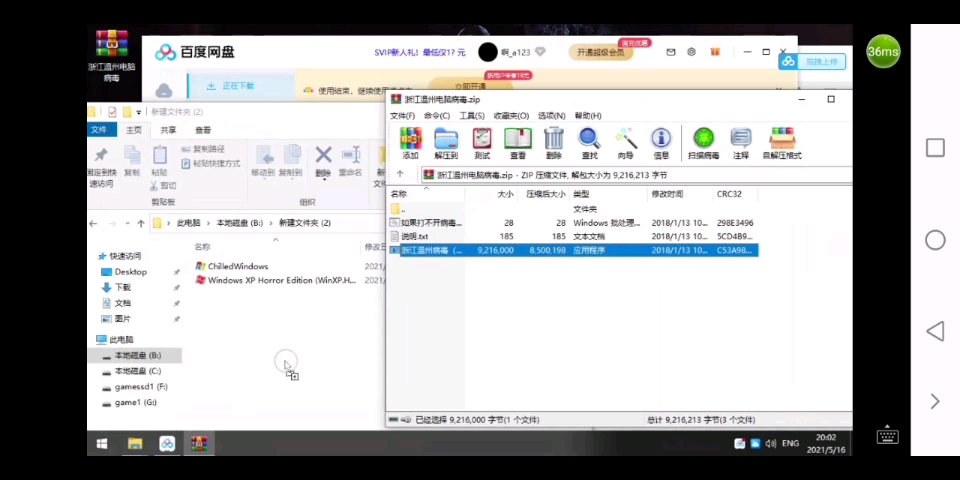Click 复制路径 in Explorer ribbon

[203, 149]
